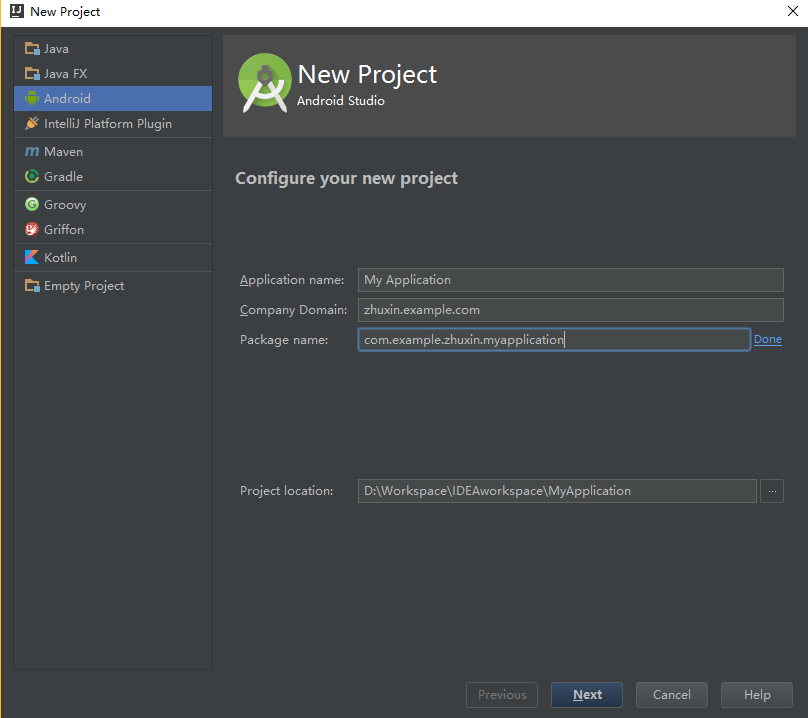Viewport: 808px width, 718px height.
Task: Click the disabled Previous button
Action: 502,695
